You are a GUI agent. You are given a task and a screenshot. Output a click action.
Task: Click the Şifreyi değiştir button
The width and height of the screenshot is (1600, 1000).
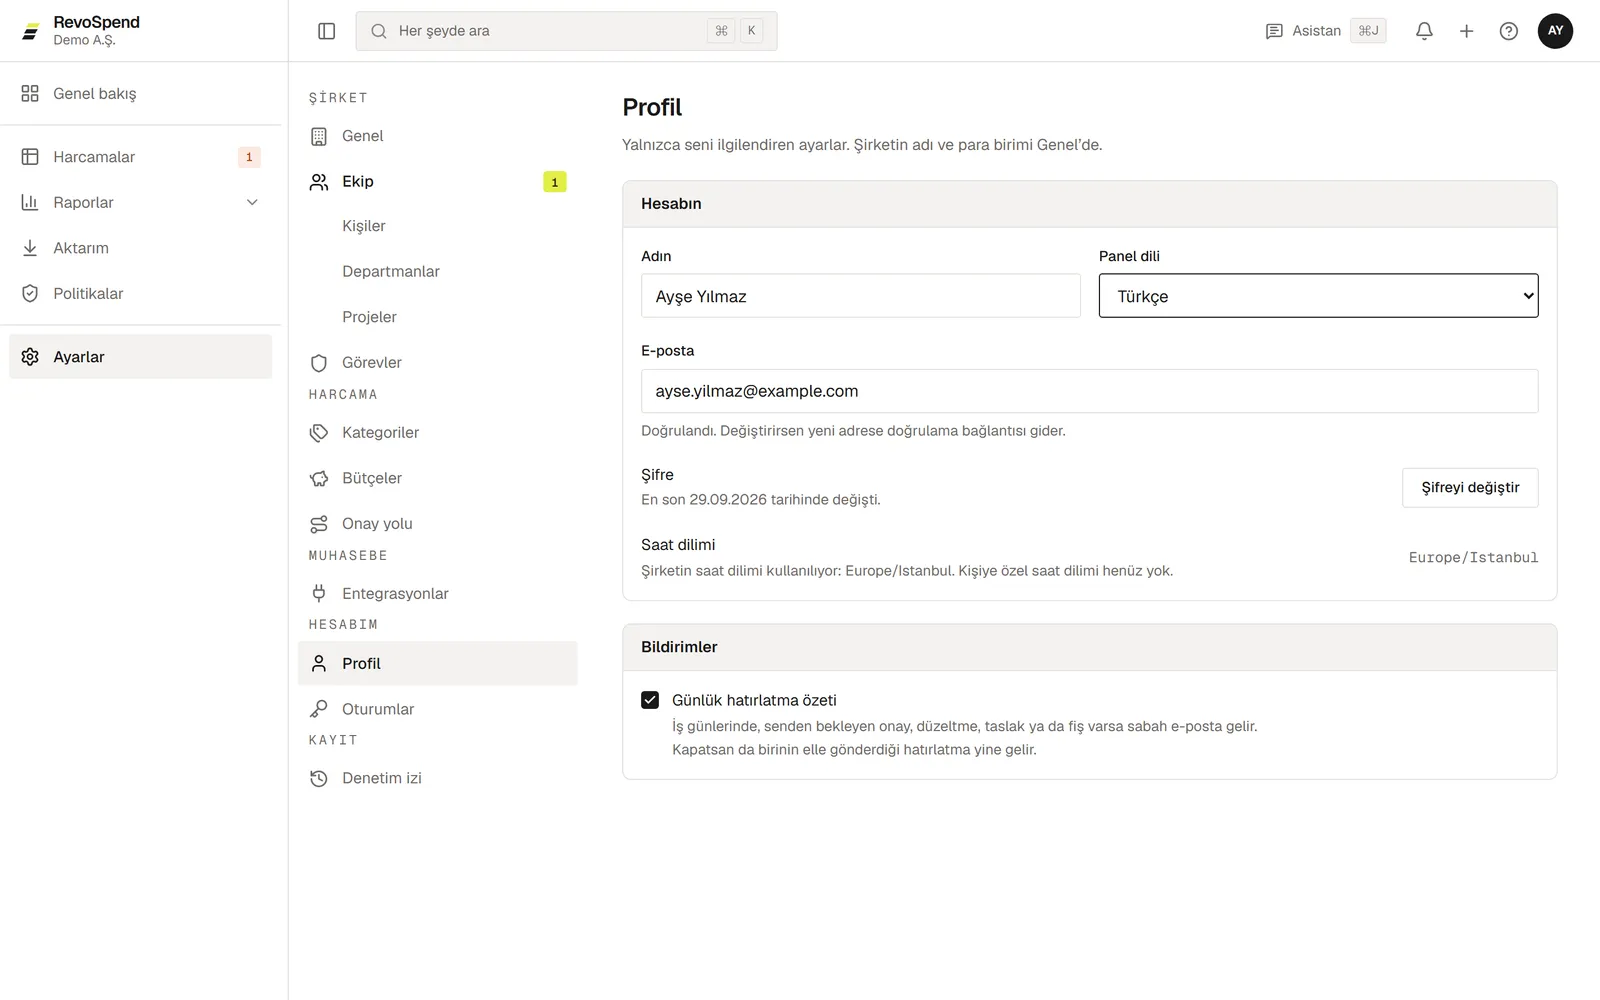click(x=1470, y=488)
